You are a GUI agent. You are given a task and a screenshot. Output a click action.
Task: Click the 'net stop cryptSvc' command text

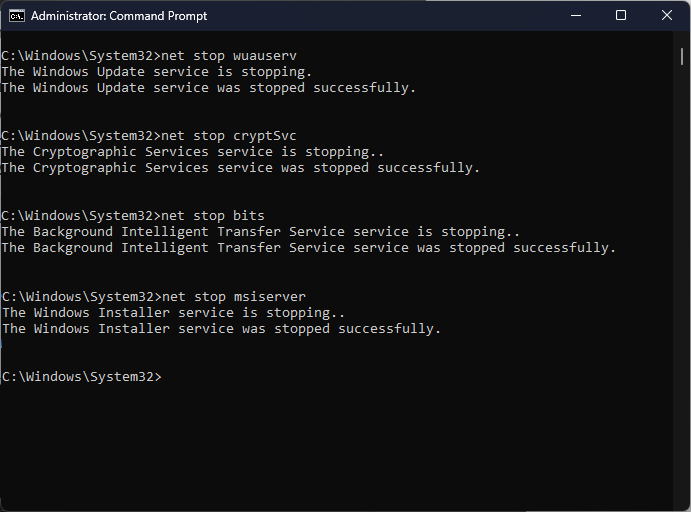[x=229, y=135]
